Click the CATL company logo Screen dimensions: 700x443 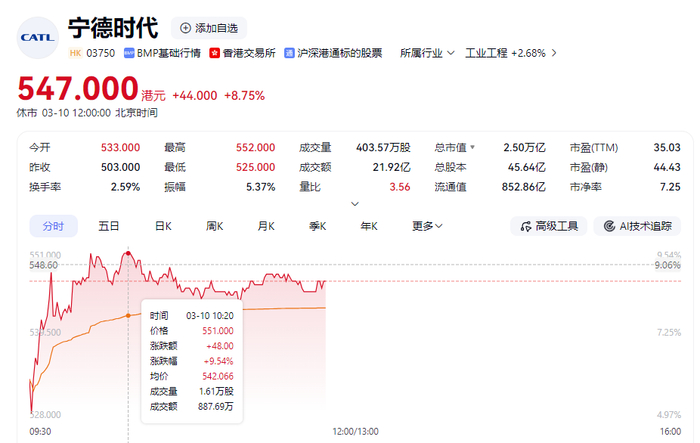pyautogui.click(x=38, y=38)
